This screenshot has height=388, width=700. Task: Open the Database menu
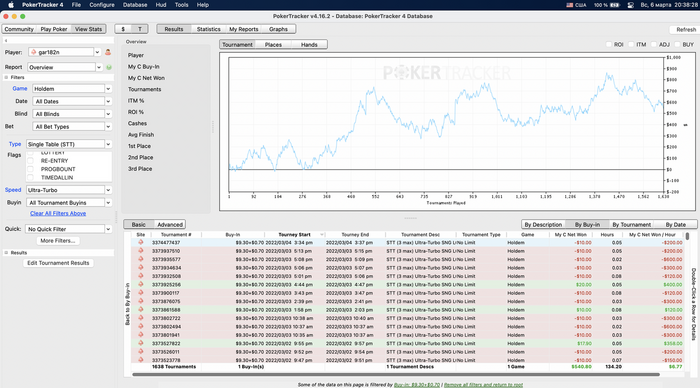coord(135,5)
